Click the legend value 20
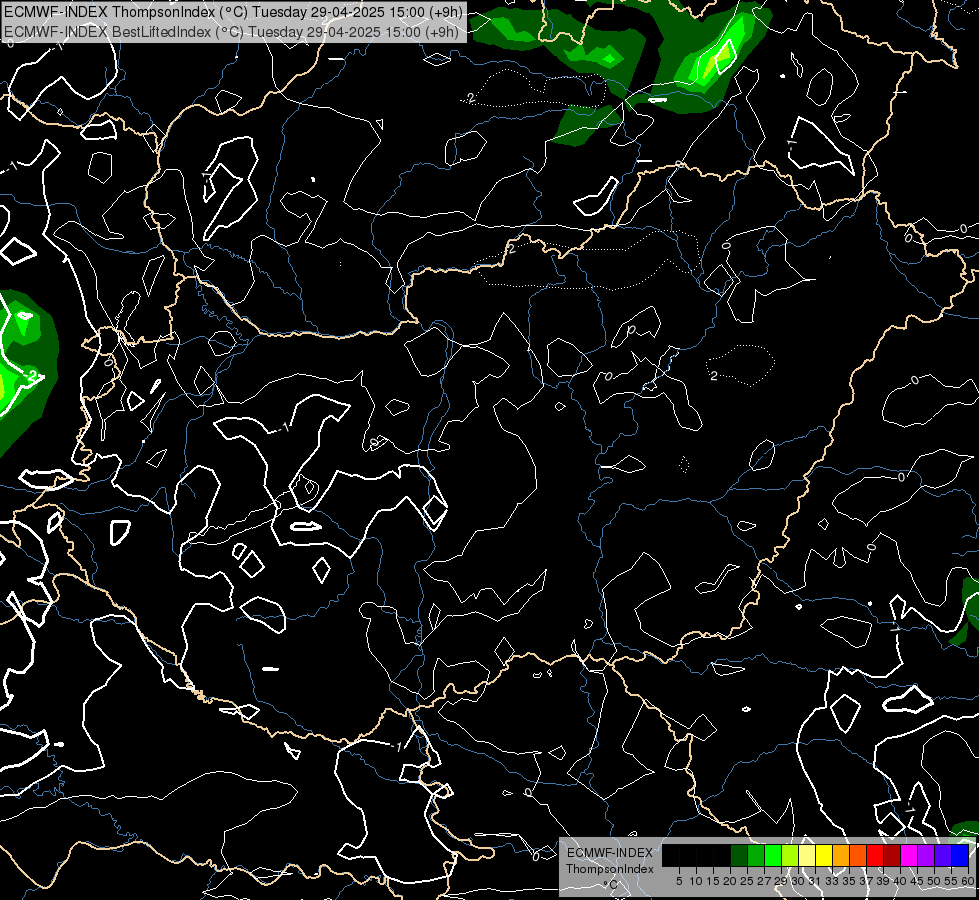979x900 pixels. pos(731,881)
